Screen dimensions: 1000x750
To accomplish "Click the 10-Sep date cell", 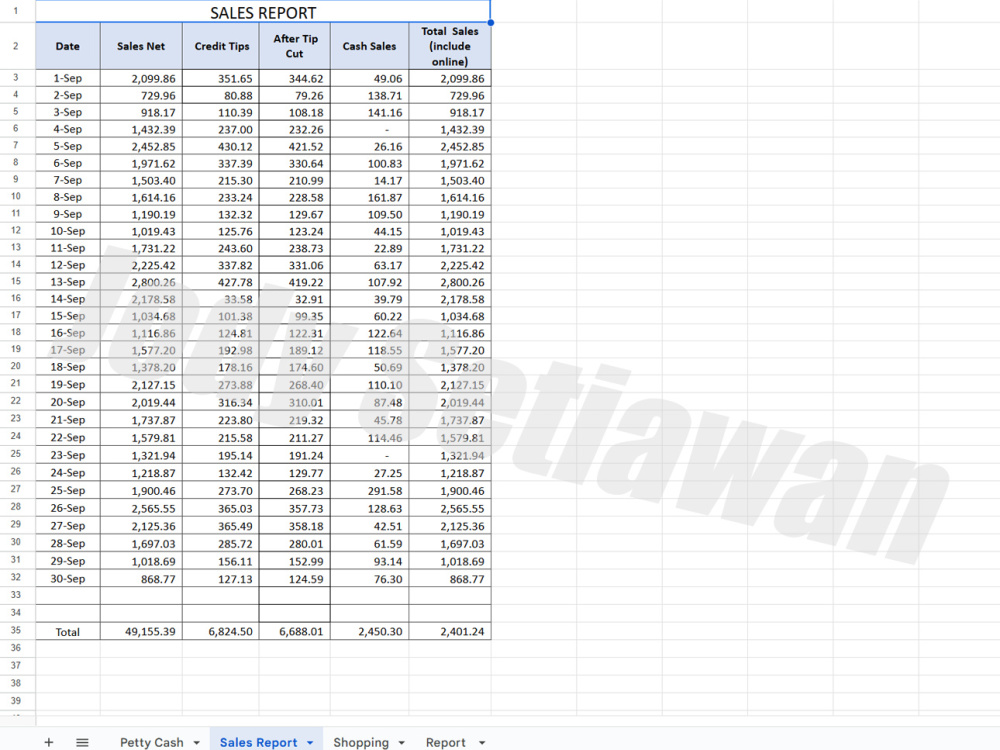I will click(x=68, y=232).
